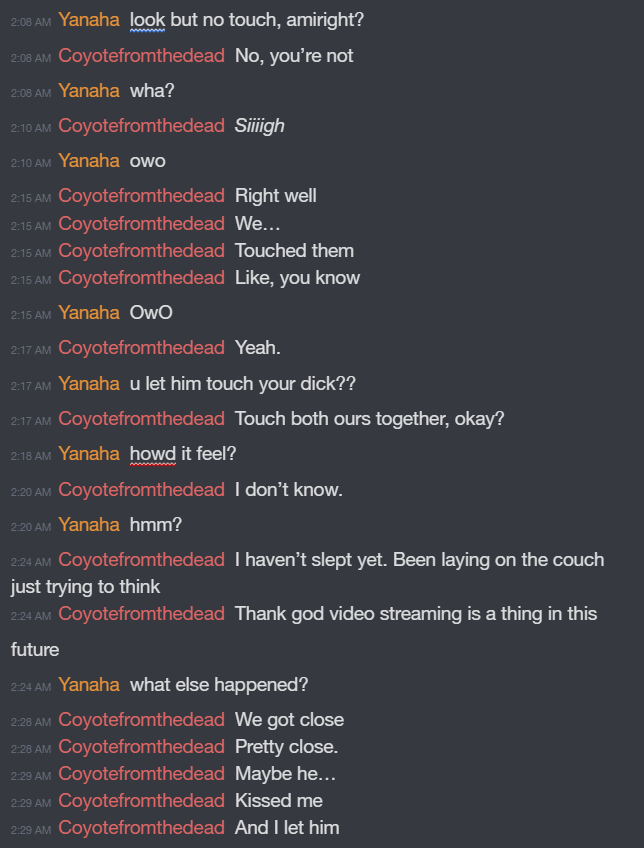Click the 2:20 AM timestamp beside "hmm?"

(30, 526)
